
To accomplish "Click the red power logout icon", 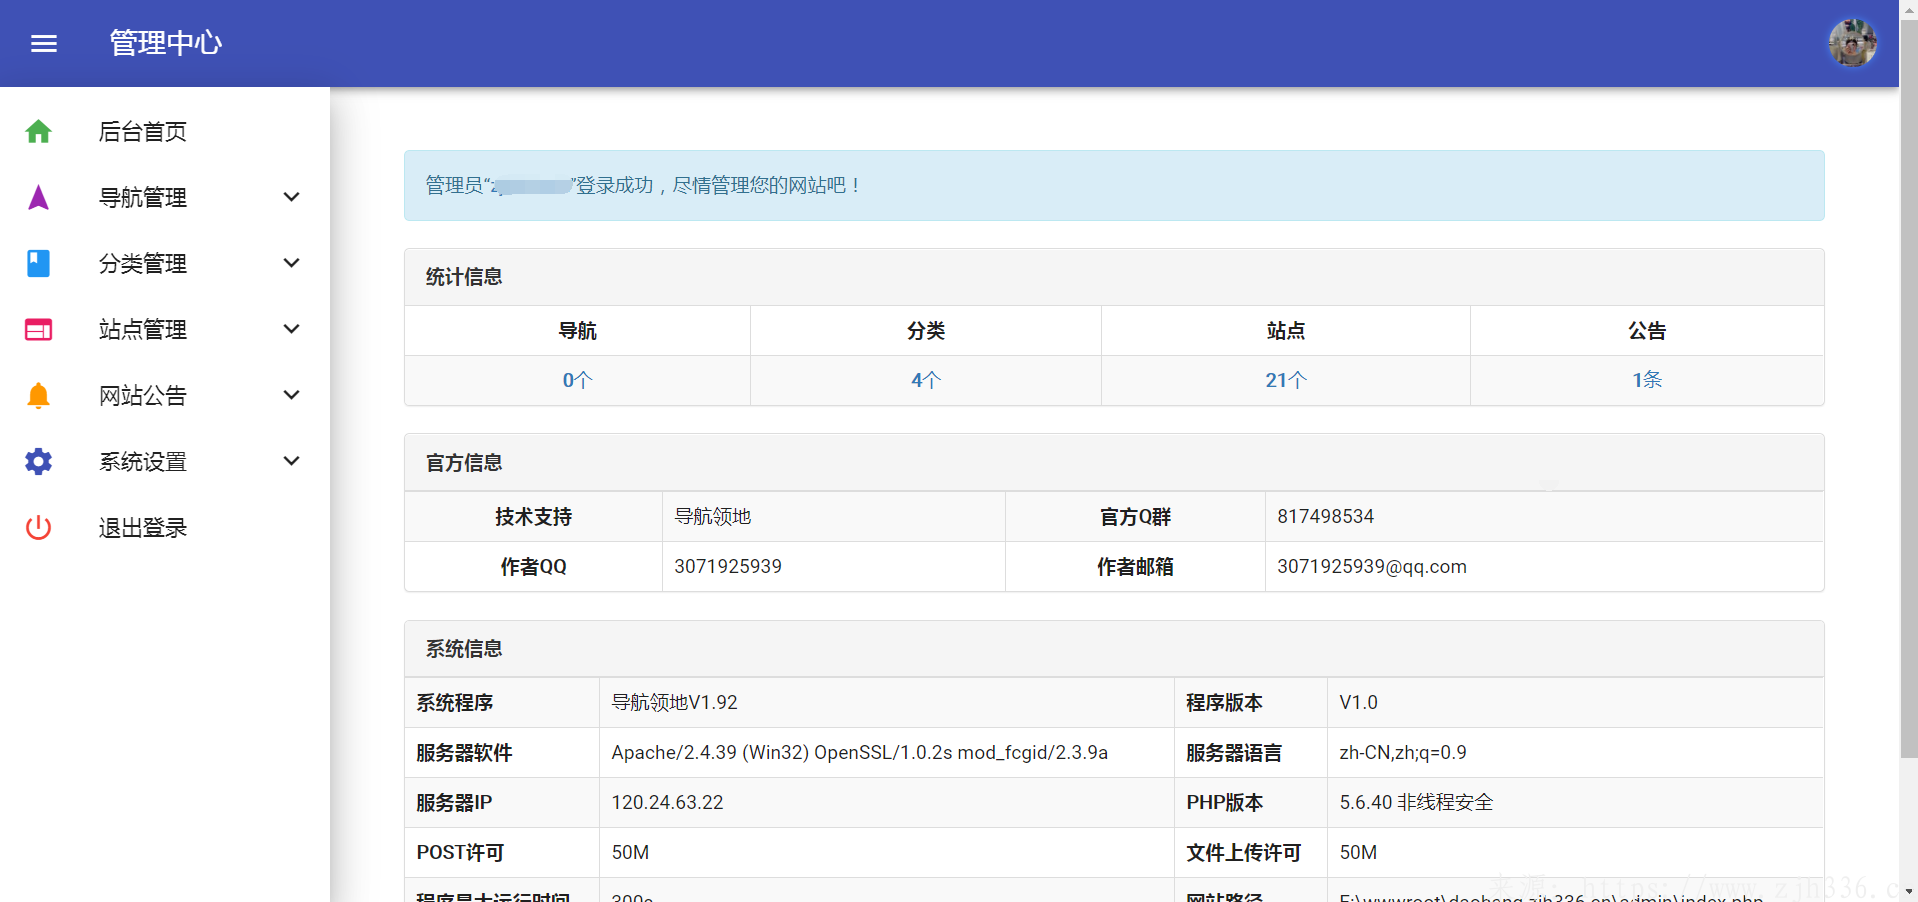I will coord(38,527).
